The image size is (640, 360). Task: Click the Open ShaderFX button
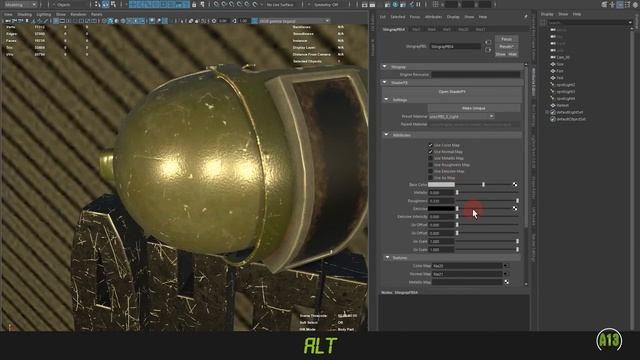pos(452,92)
